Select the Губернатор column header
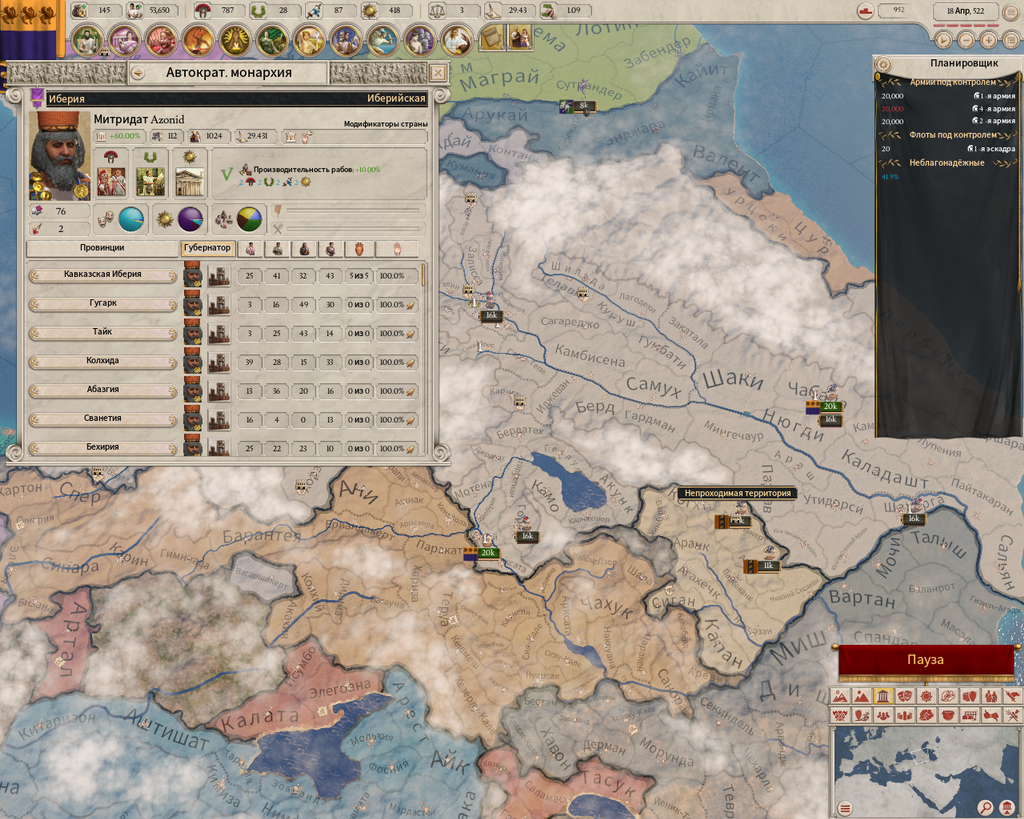This screenshot has width=1024, height=819. tap(207, 248)
